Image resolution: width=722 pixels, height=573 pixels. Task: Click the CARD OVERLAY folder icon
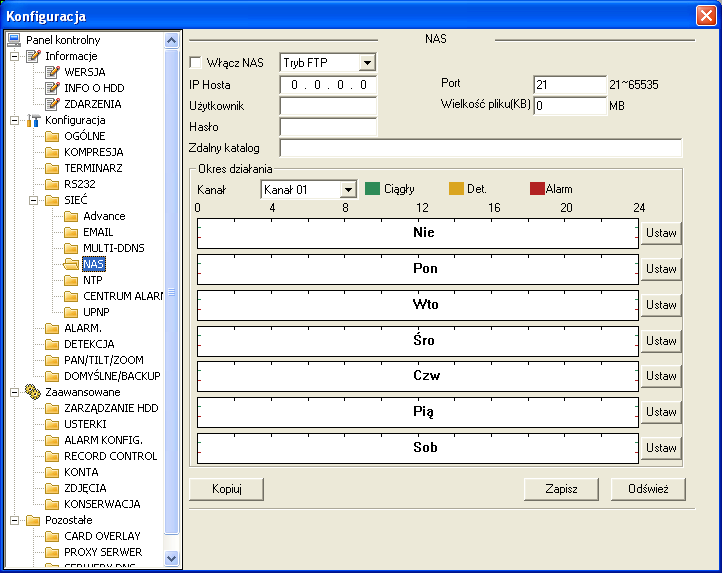[52, 536]
